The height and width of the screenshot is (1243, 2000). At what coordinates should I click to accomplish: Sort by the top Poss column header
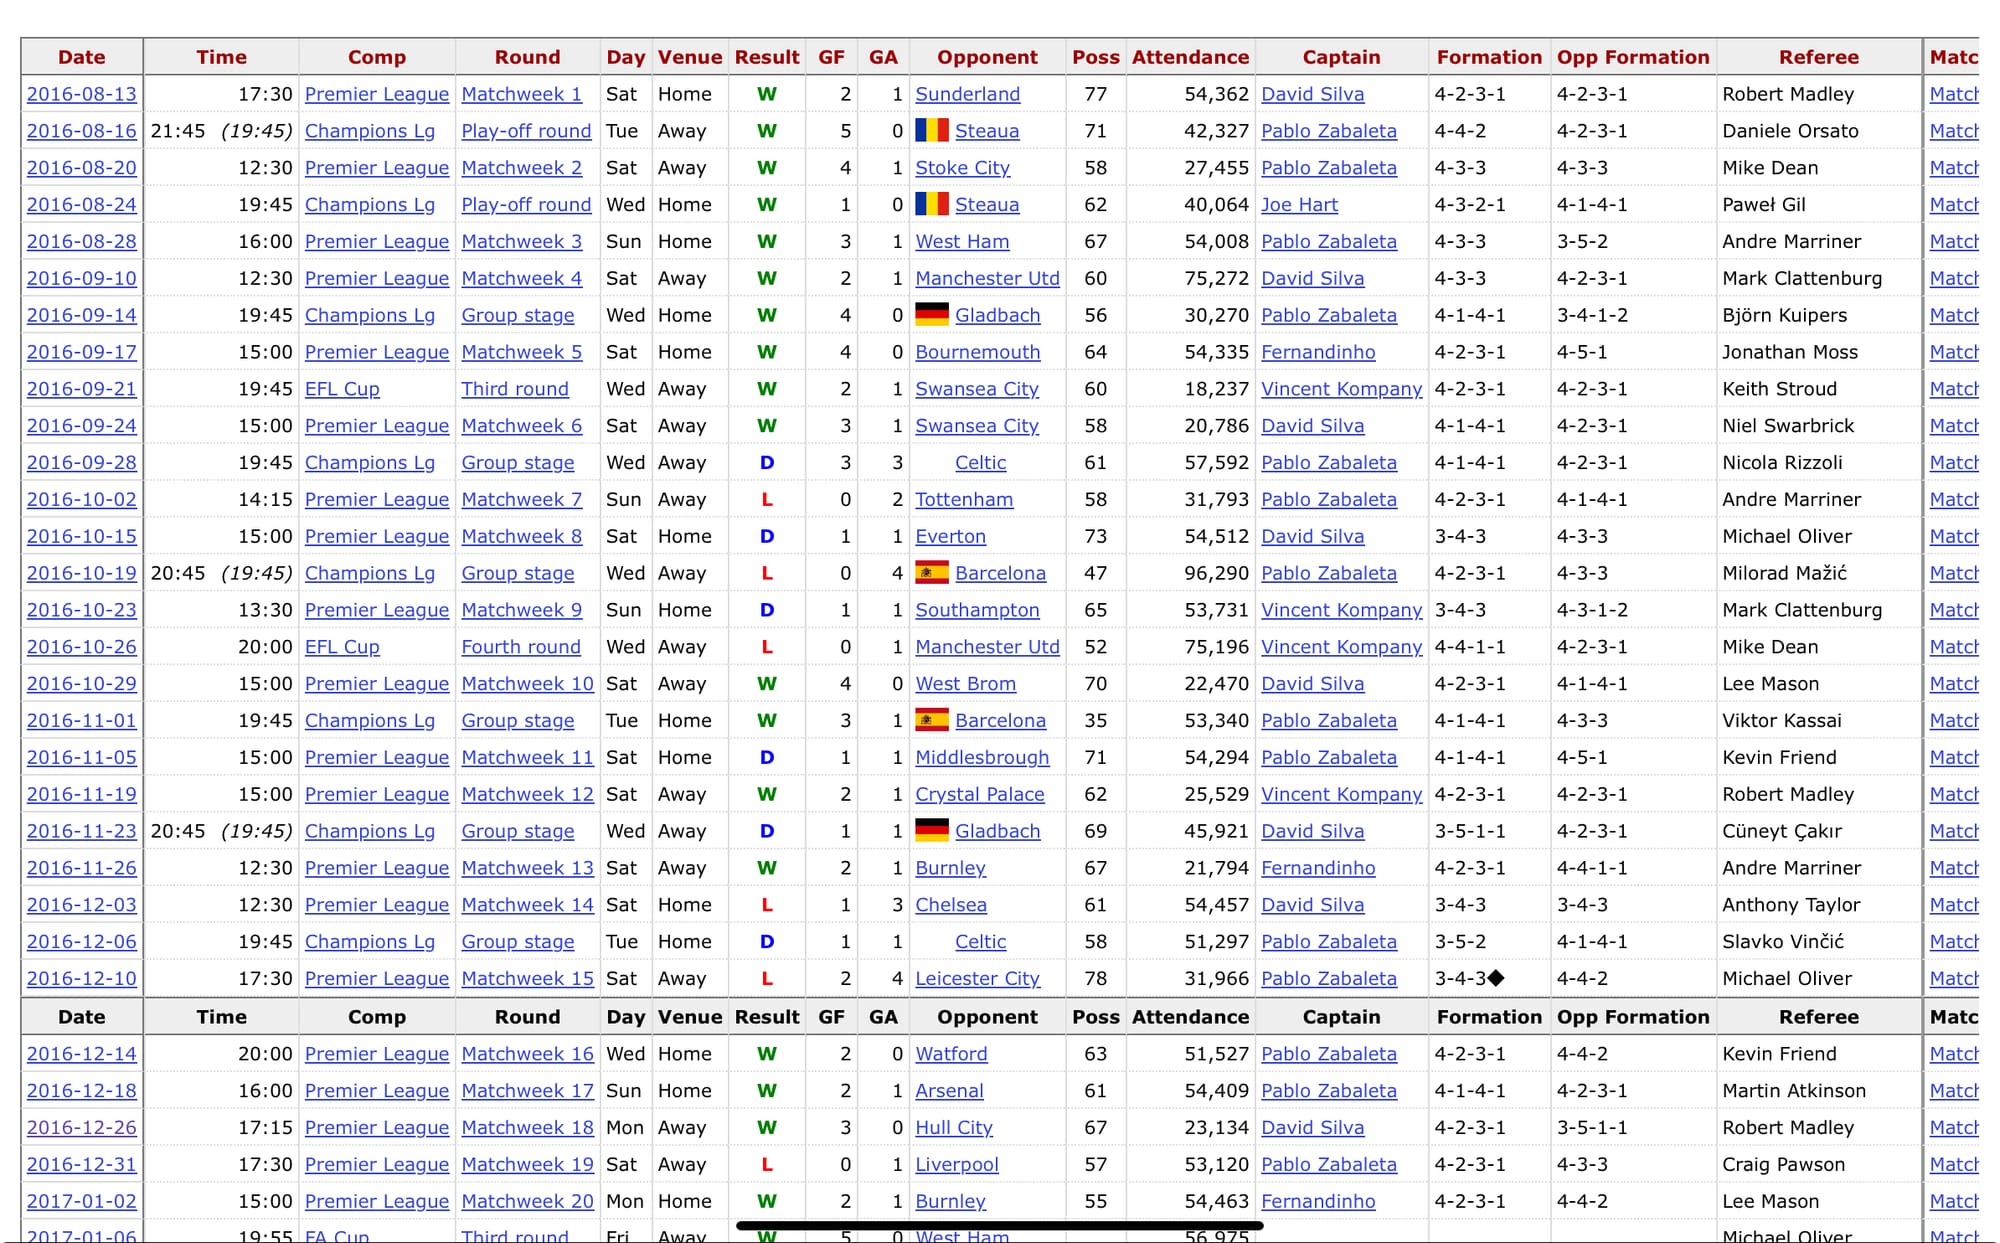[1096, 57]
